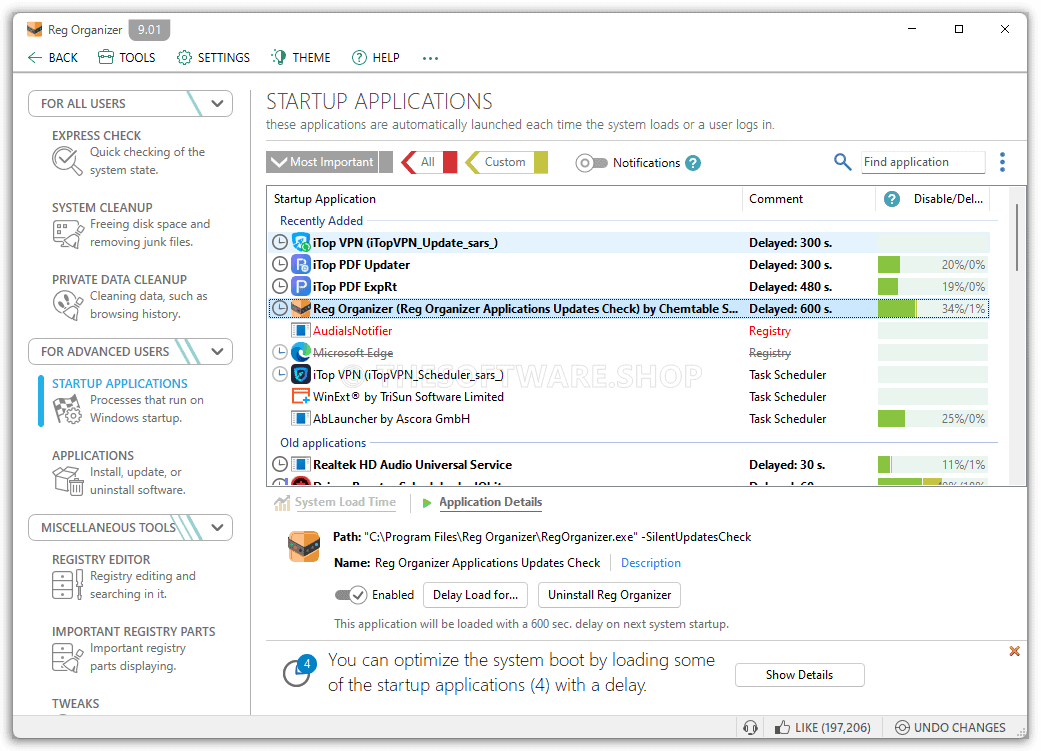The height and width of the screenshot is (751, 1041).
Task: Click the Disable/Delete column help icon
Action: click(892, 199)
